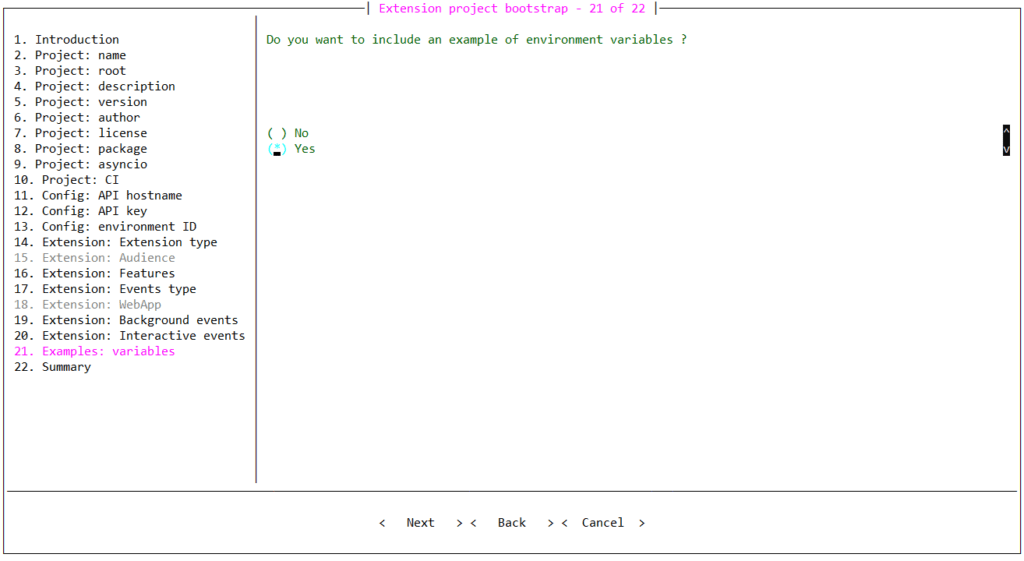Select step 12. Config: API key

click(x=80, y=211)
